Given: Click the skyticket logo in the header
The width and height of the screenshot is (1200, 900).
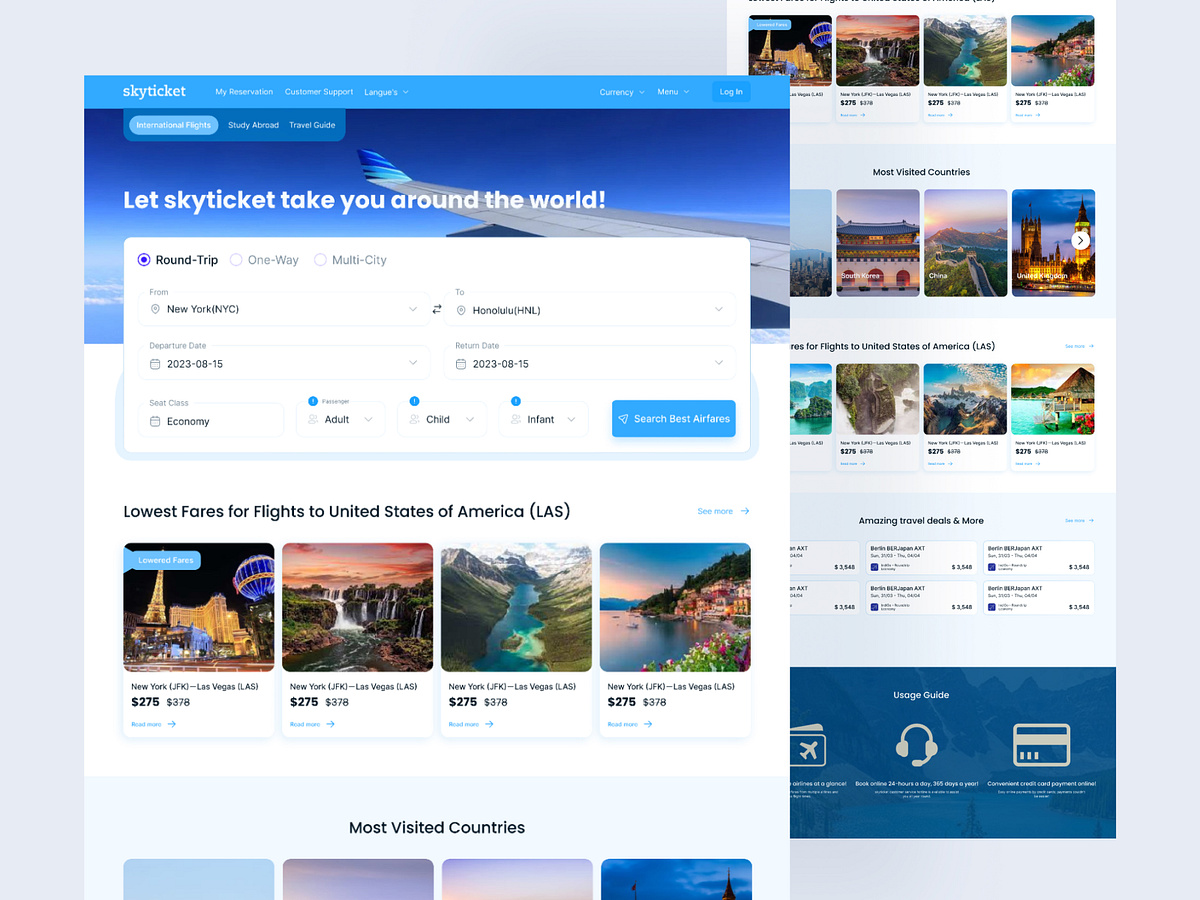Looking at the screenshot, I should [x=154, y=91].
